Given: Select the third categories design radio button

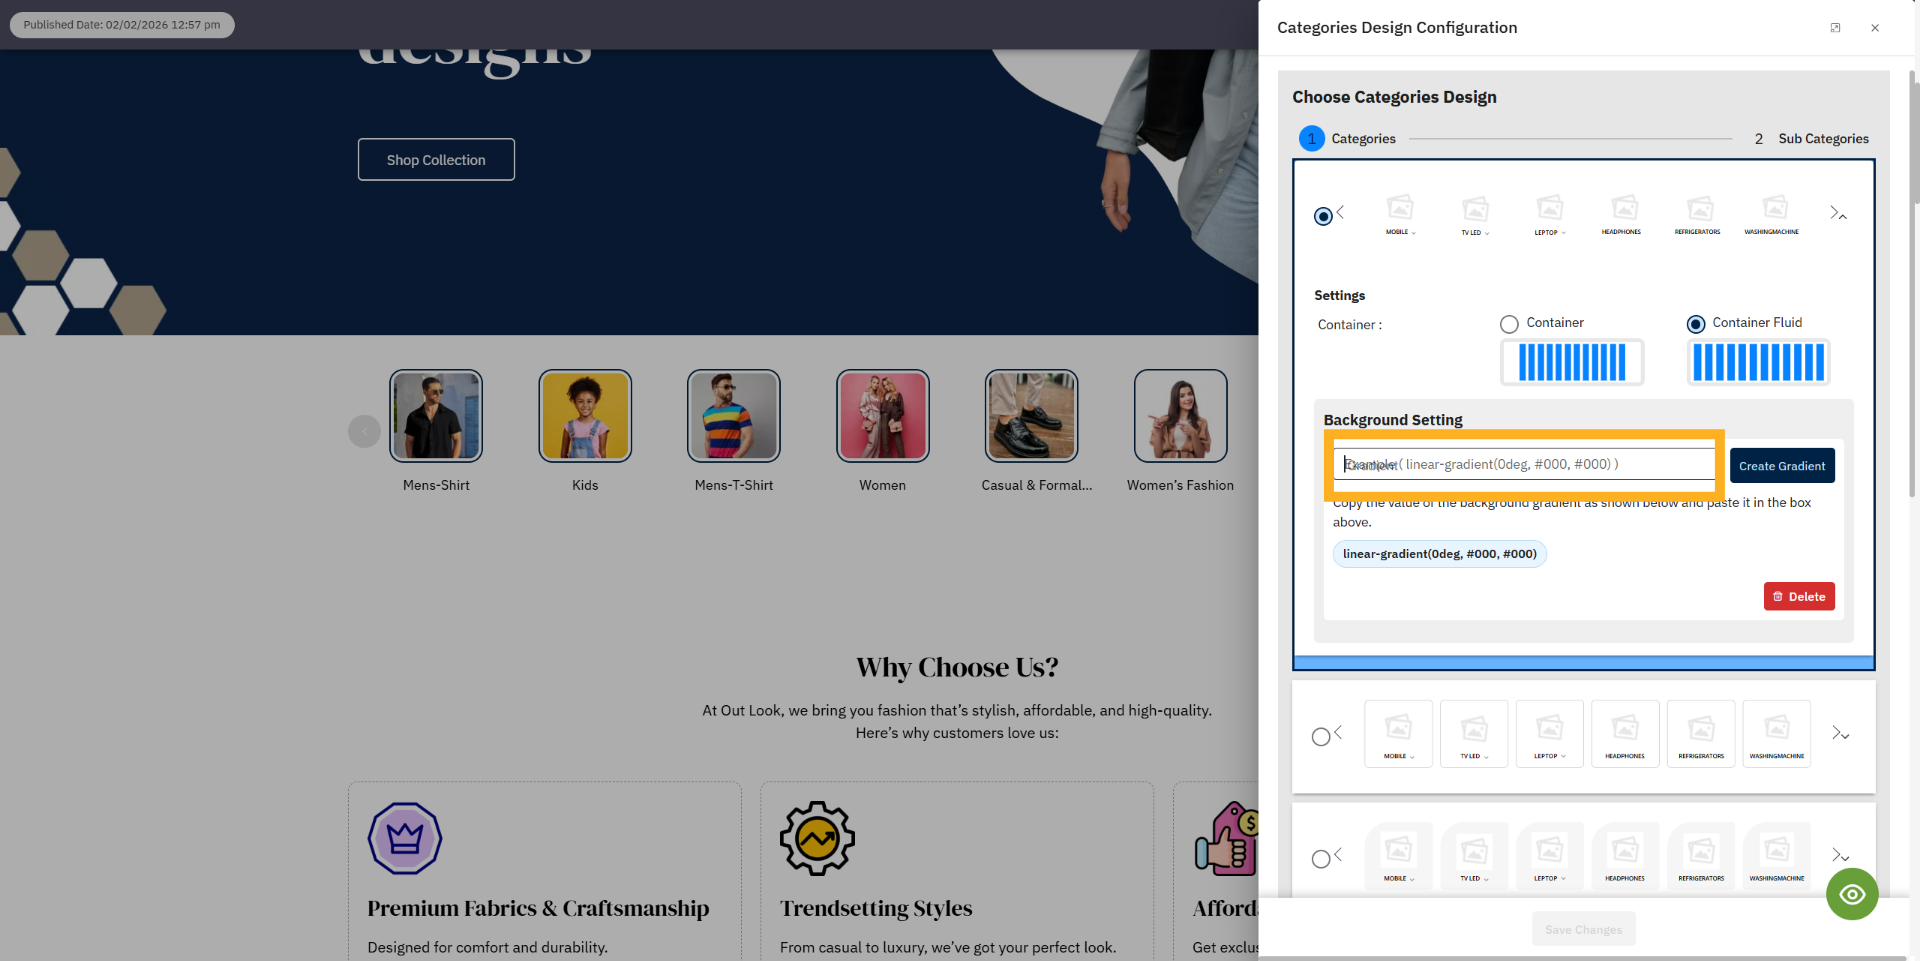Looking at the screenshot, I should 1321,859.
